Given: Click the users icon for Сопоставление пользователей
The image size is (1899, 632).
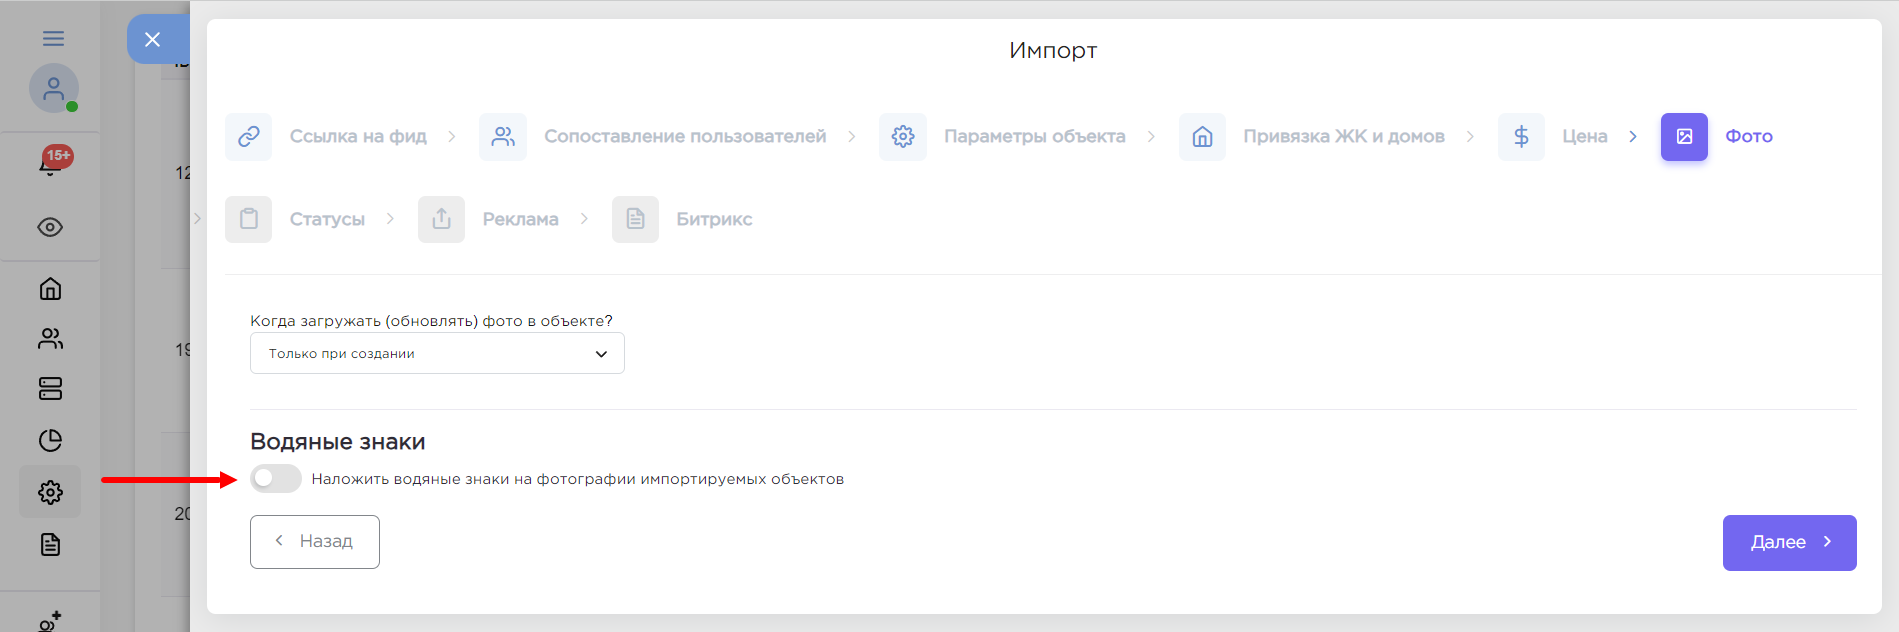Looking at the screenshot, I should click(x=503, y=137).
